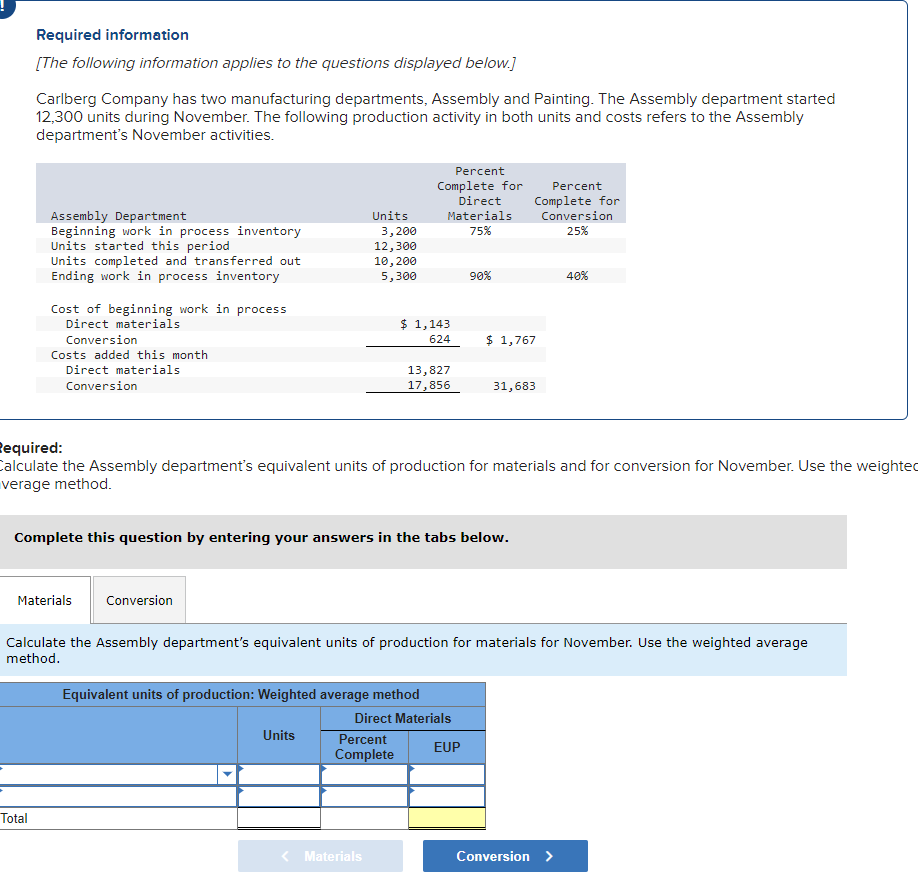This screenshot has height=882, width=918.
Task: Click the second row Percent Complete input cell
Action: point(364,796)
